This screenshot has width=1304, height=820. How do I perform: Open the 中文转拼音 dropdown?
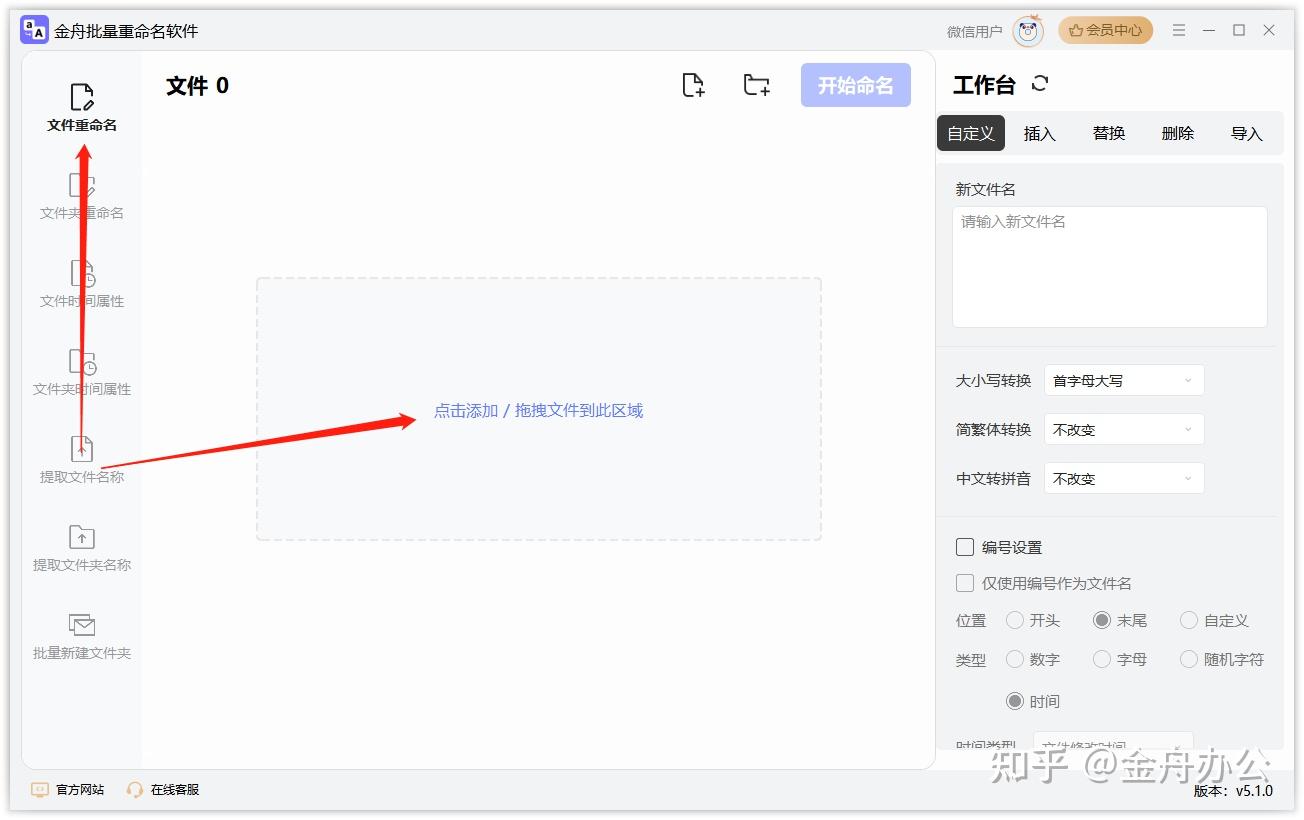coord(1123,478)
